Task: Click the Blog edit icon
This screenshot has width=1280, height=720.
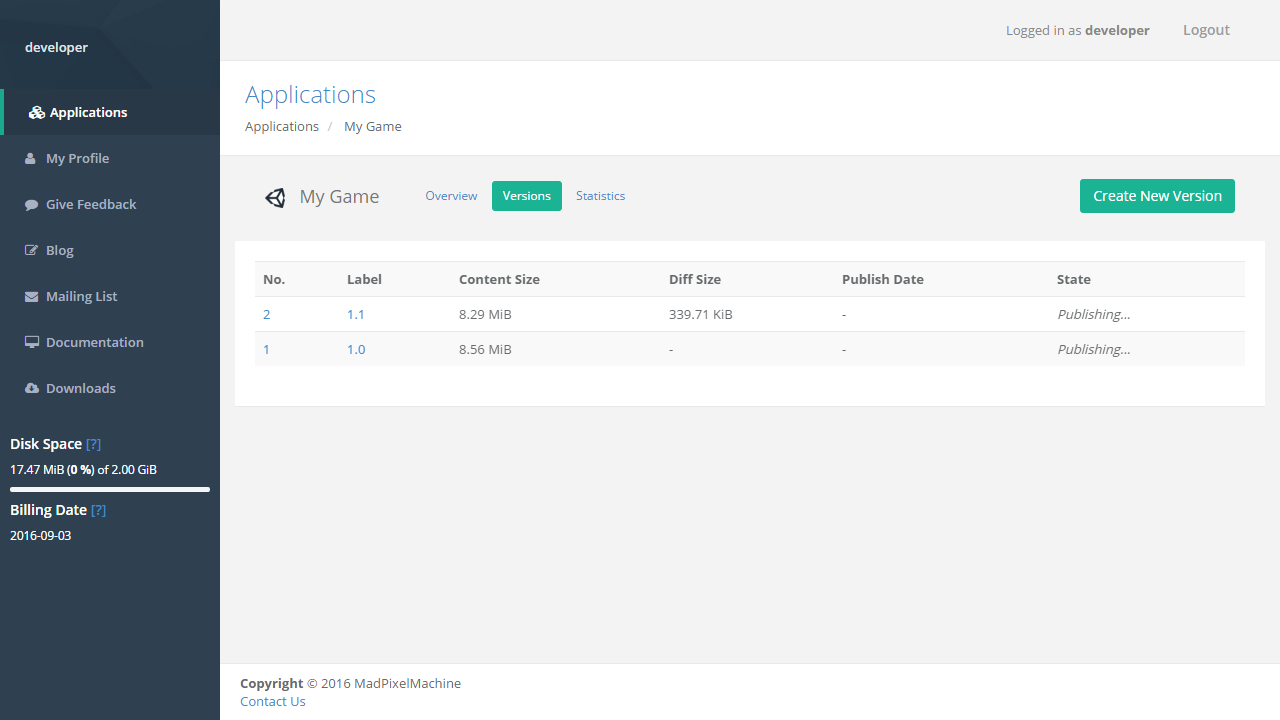Action: click(31, 250)
